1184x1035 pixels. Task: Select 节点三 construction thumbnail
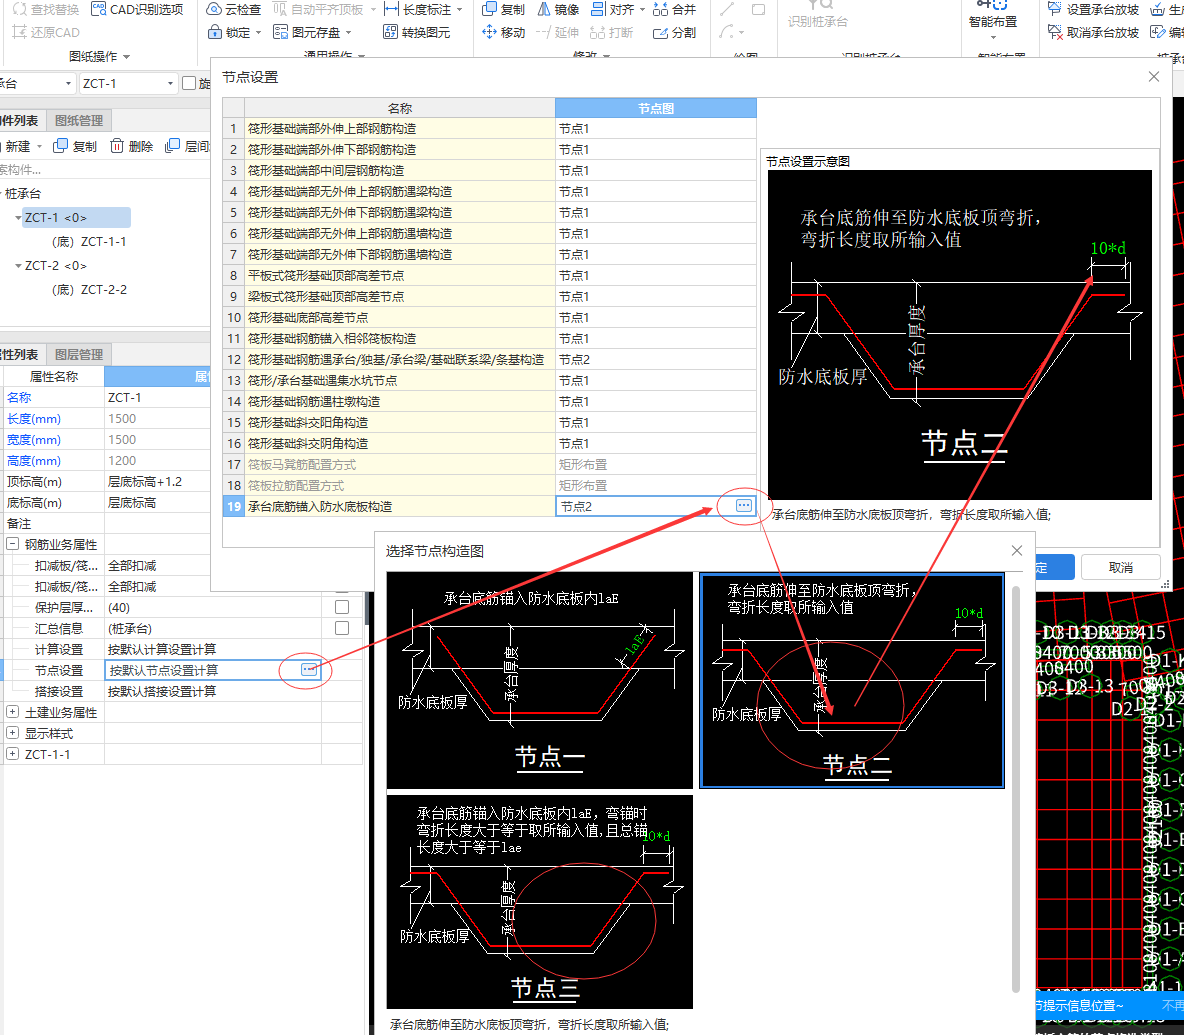coord(539,901)
